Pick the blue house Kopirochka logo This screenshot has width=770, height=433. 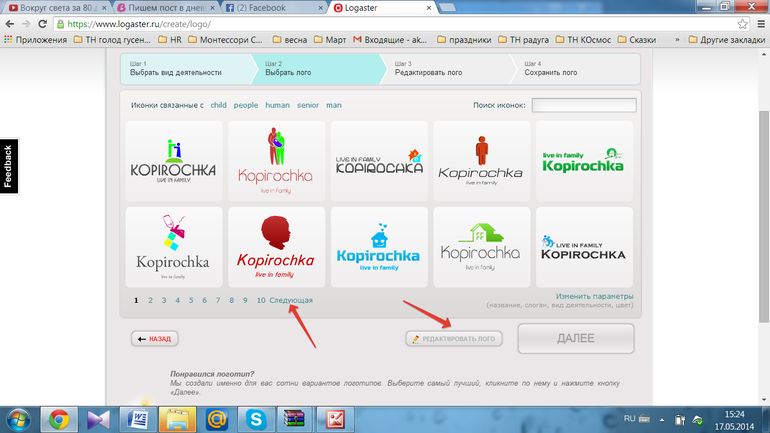tap(379, 247)
